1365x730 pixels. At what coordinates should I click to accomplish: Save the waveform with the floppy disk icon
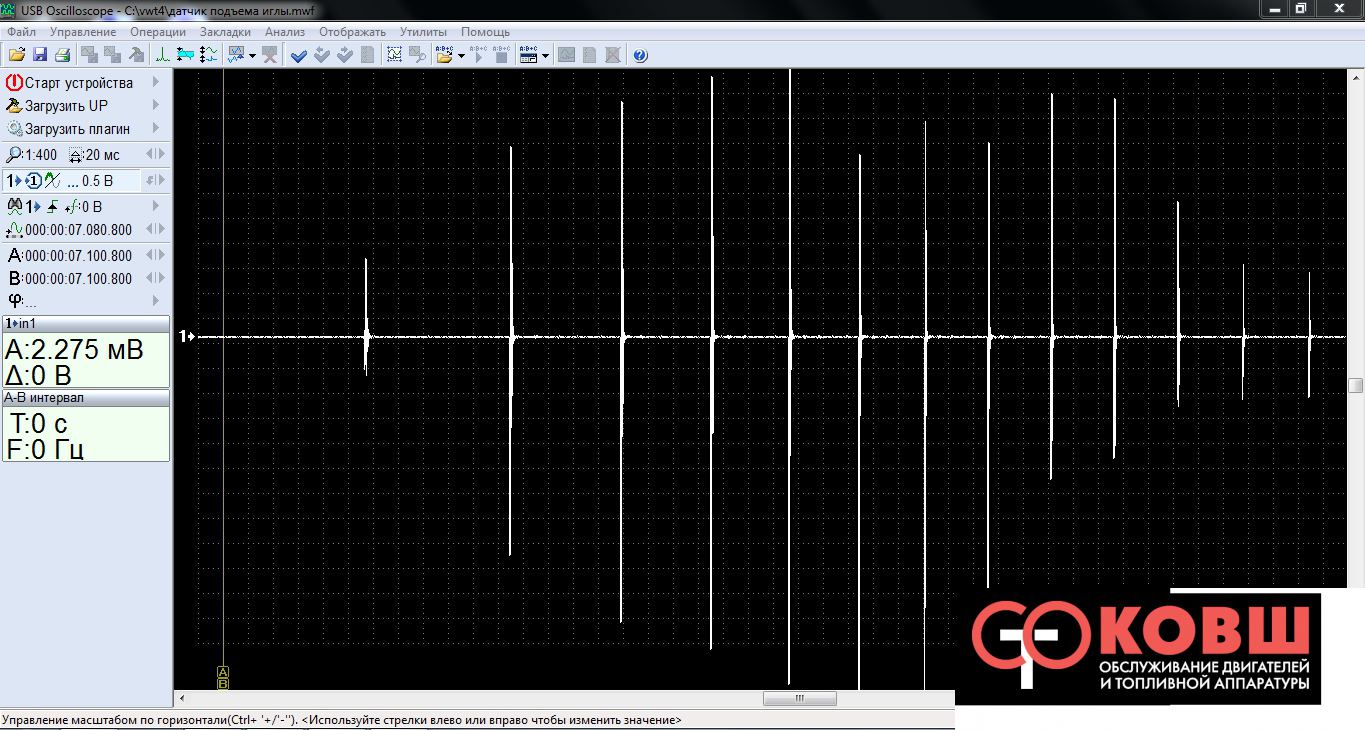coord(40,55)
